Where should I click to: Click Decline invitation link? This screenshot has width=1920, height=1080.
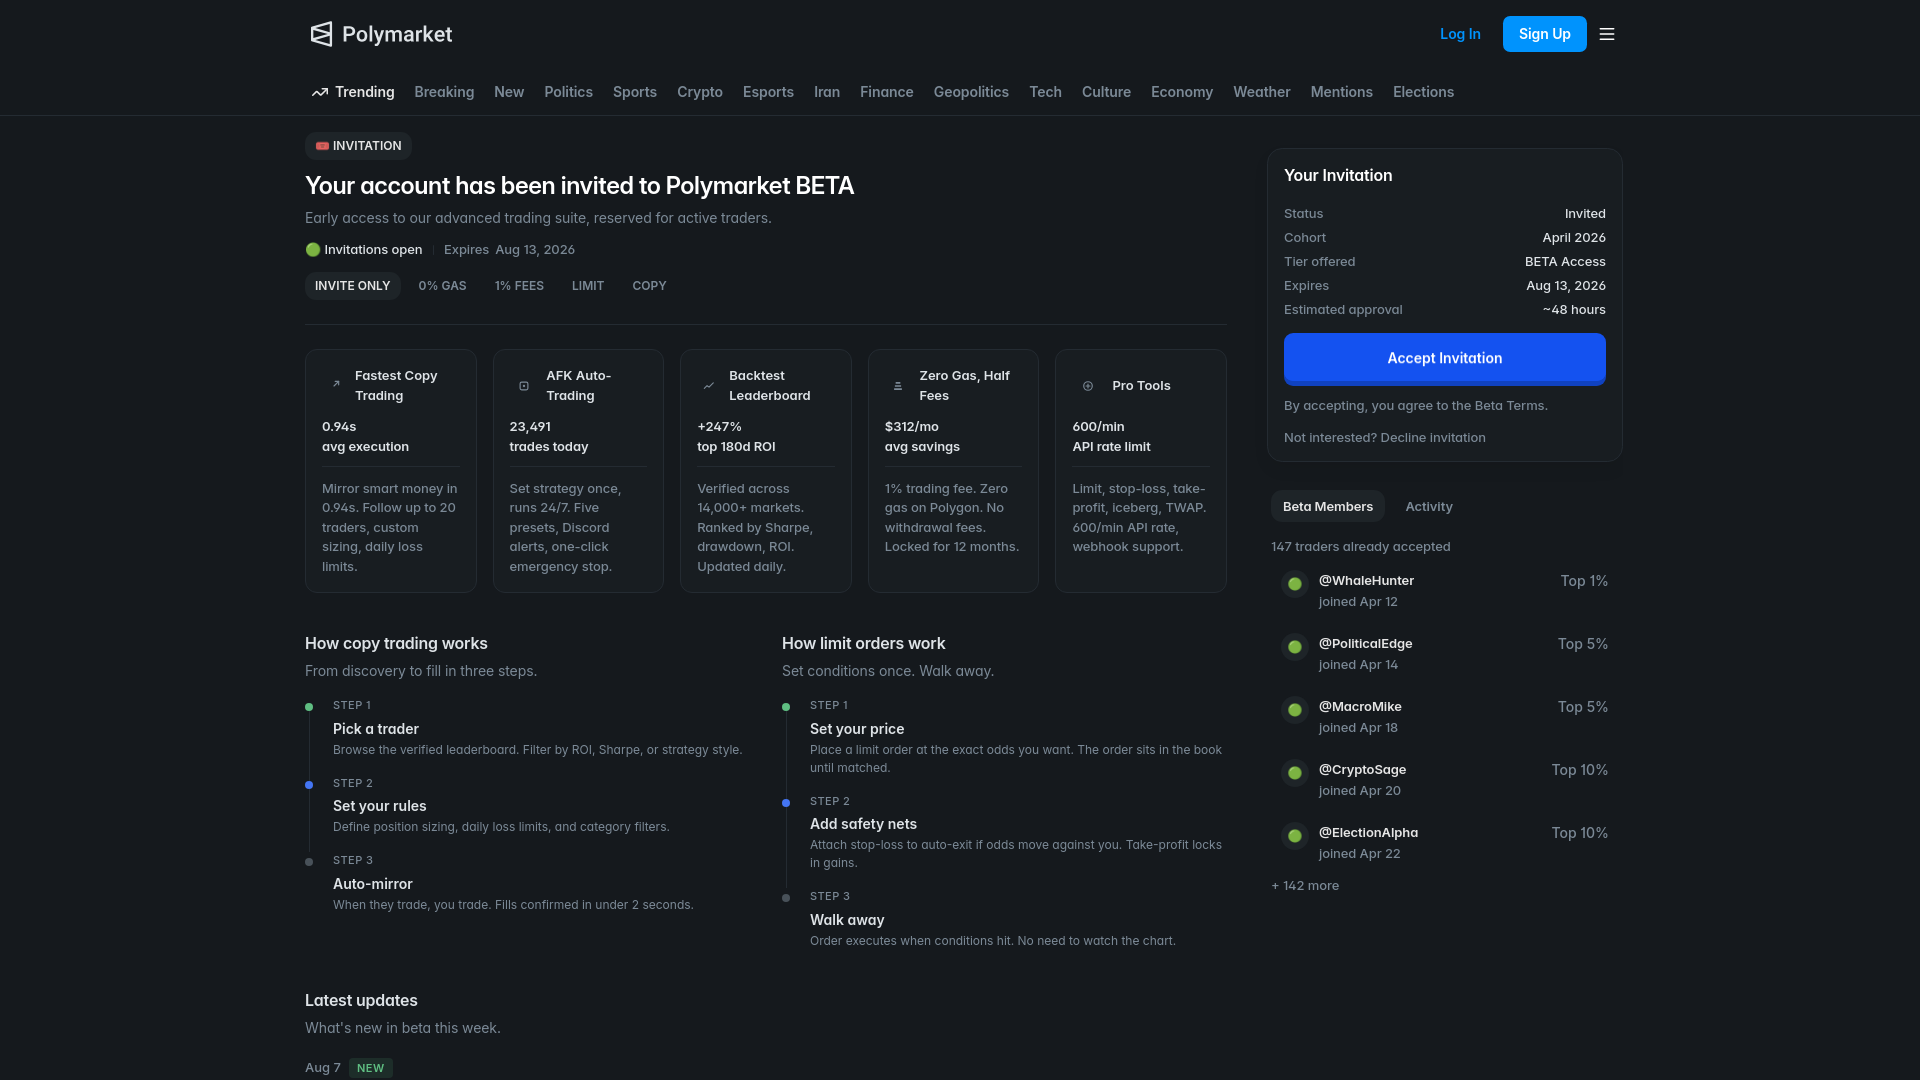[1433, 438]
